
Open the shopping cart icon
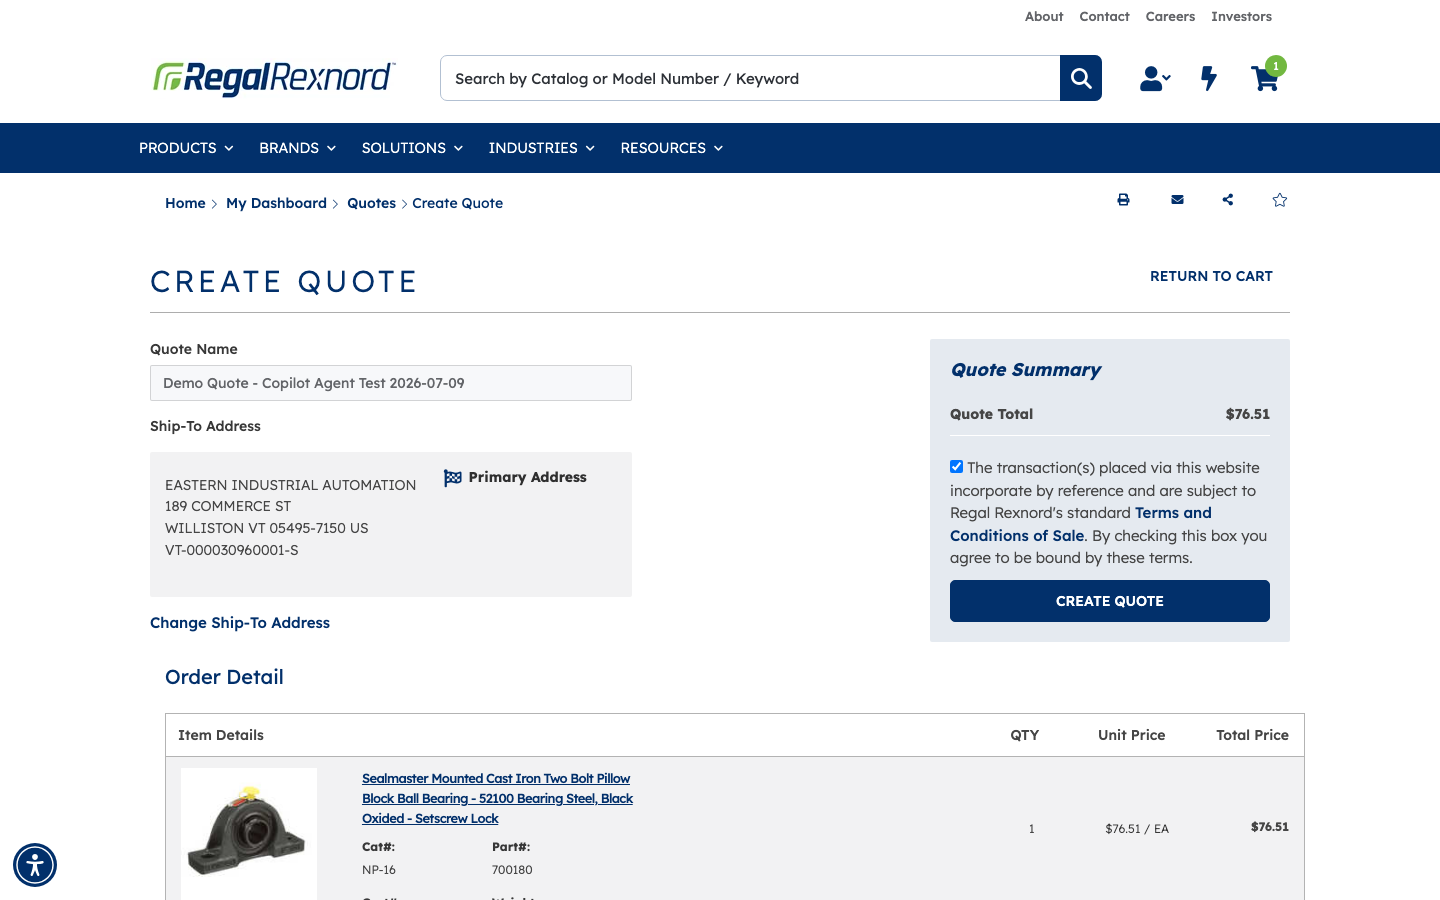(1265, 79)
